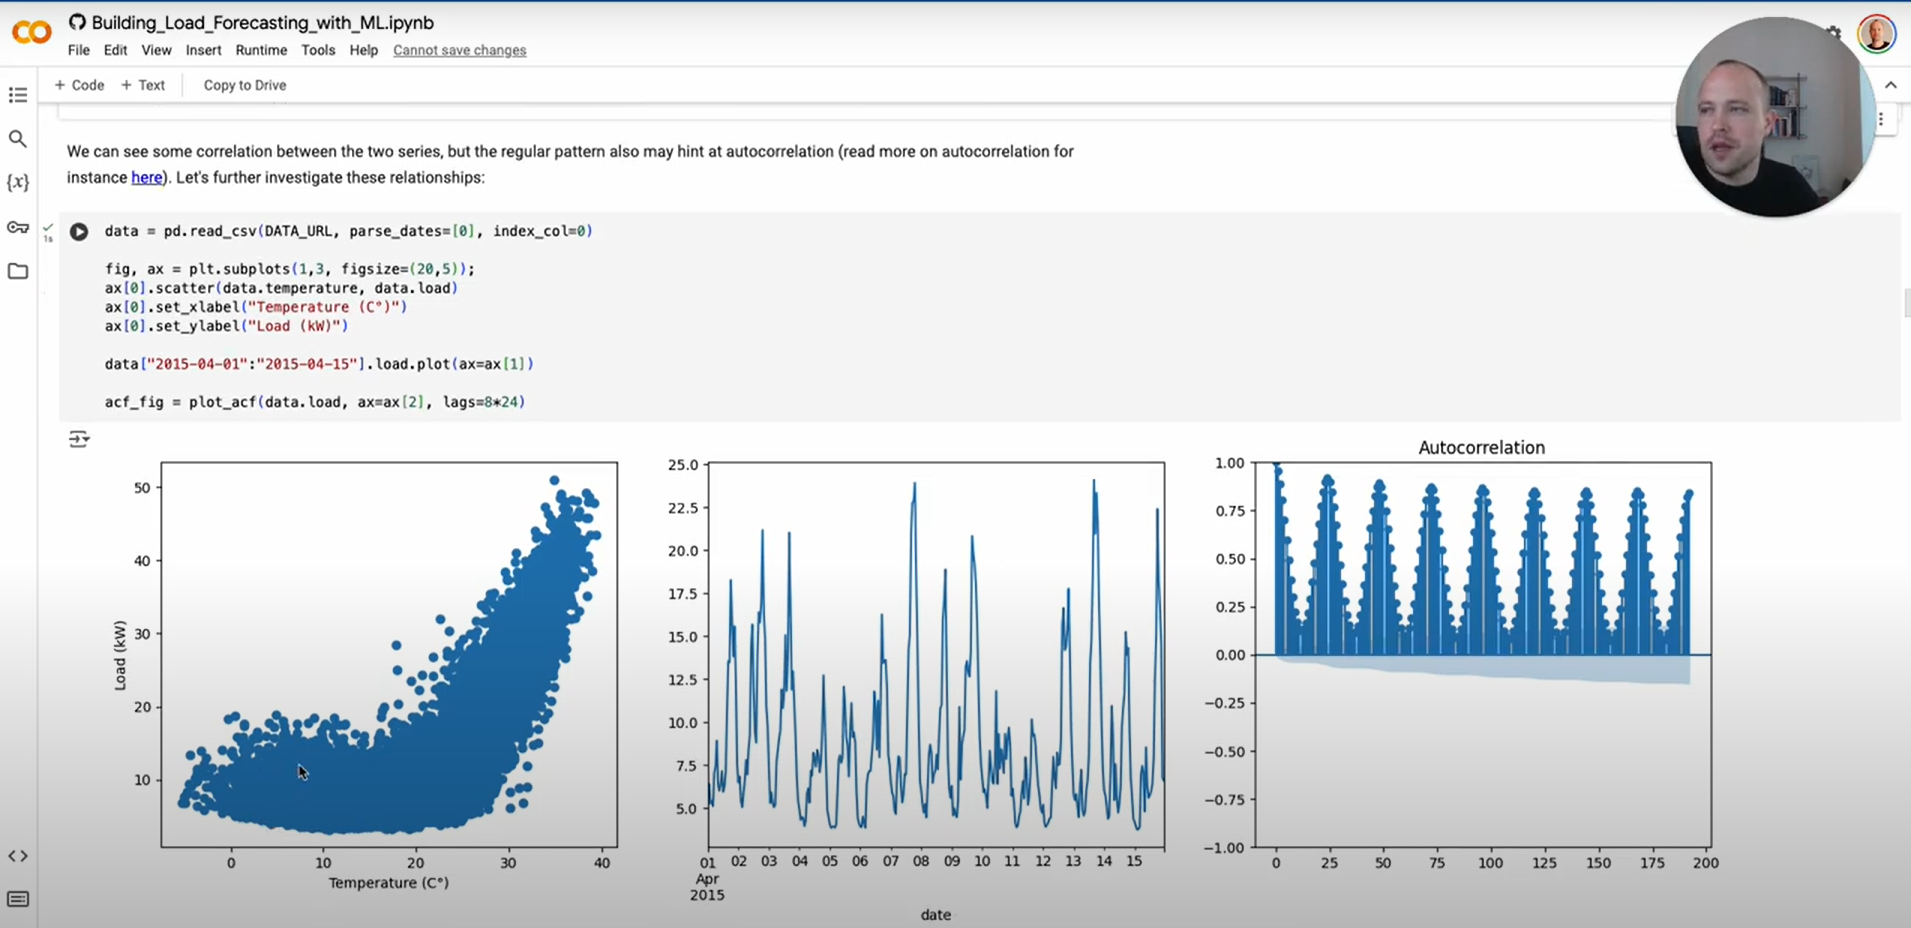Open the Help menu
Viewport: 1911px width, 928px height.
(364, 50)
